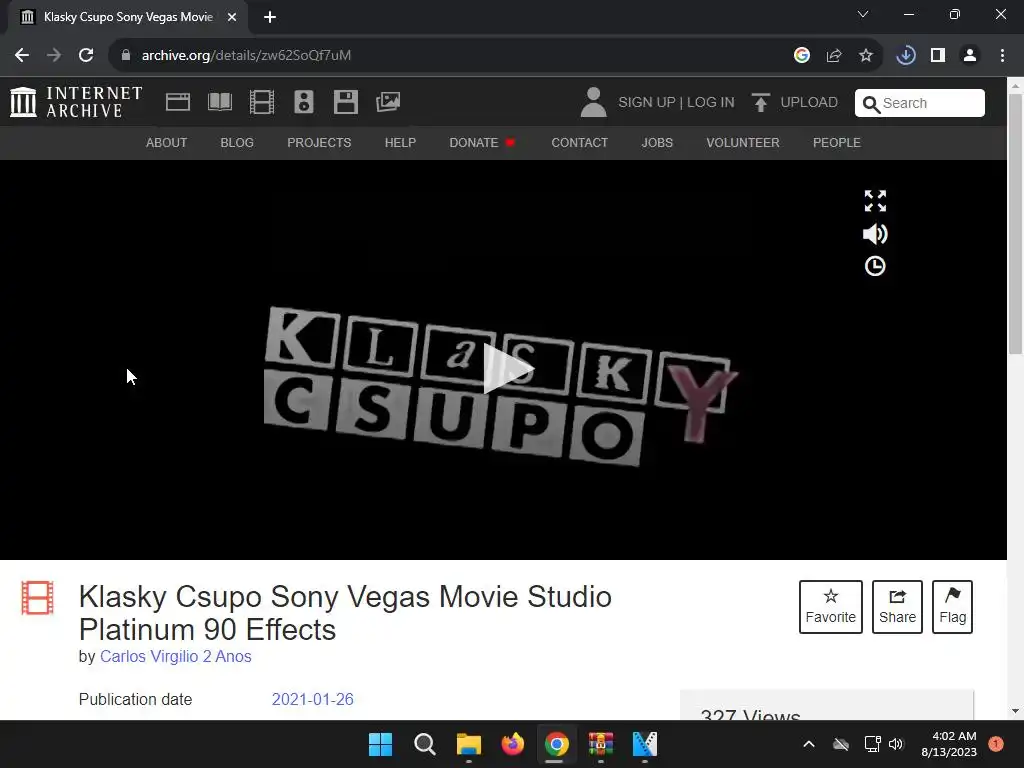Open Firefox from taskbar
Viewport: 1024px width, 768px height.
coord(513,744)
